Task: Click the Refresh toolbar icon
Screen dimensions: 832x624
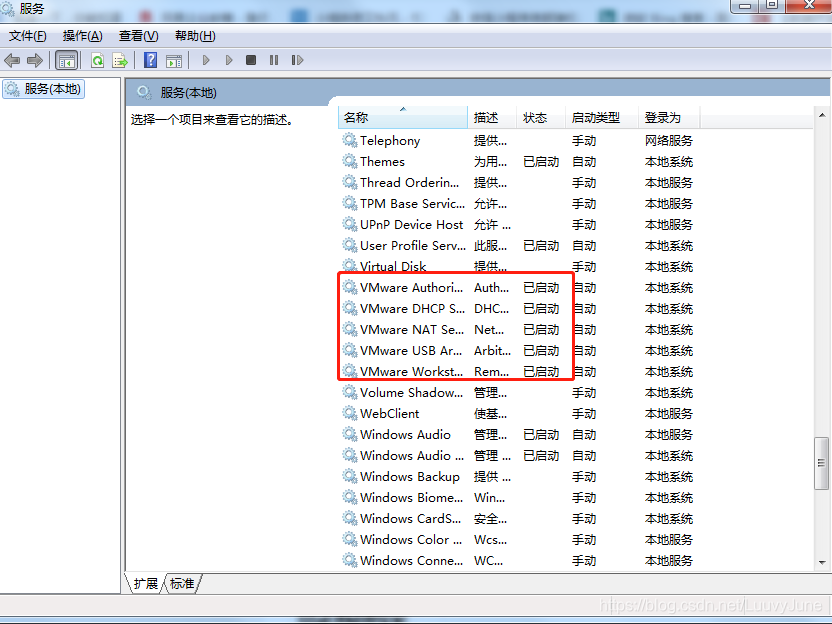Action: 97,60
